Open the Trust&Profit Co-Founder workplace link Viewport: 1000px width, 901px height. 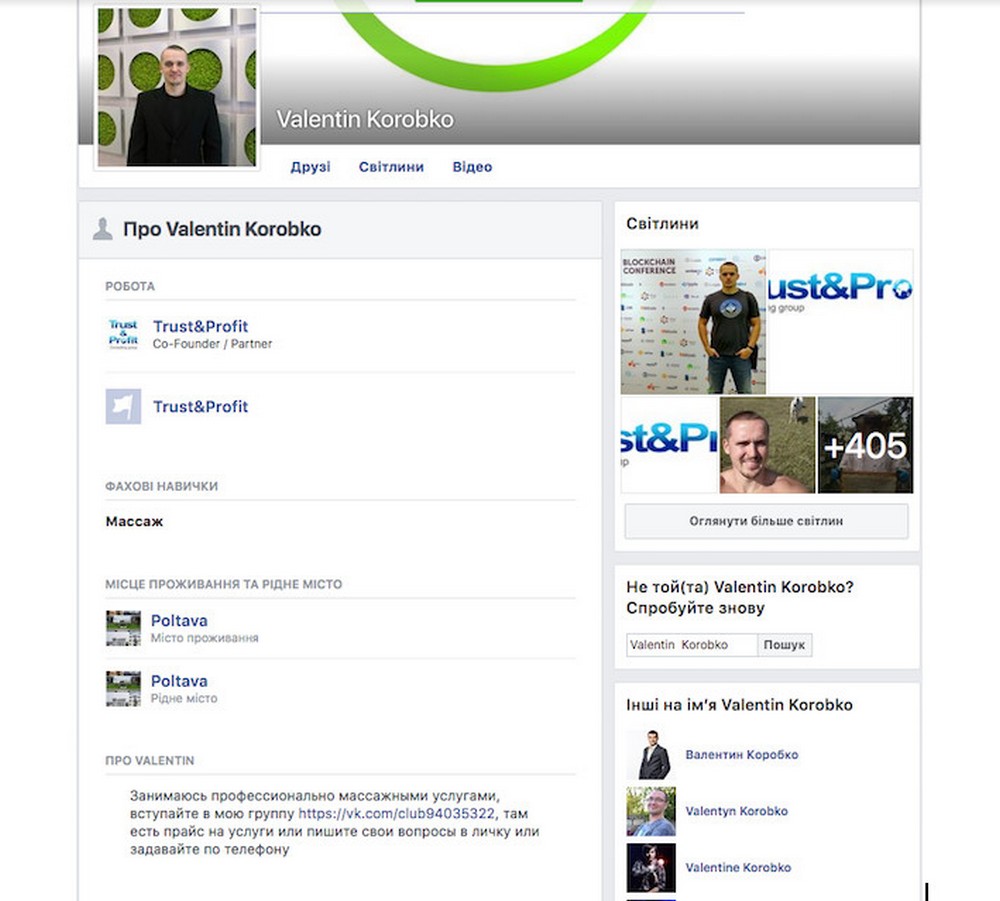click(200, 326)
